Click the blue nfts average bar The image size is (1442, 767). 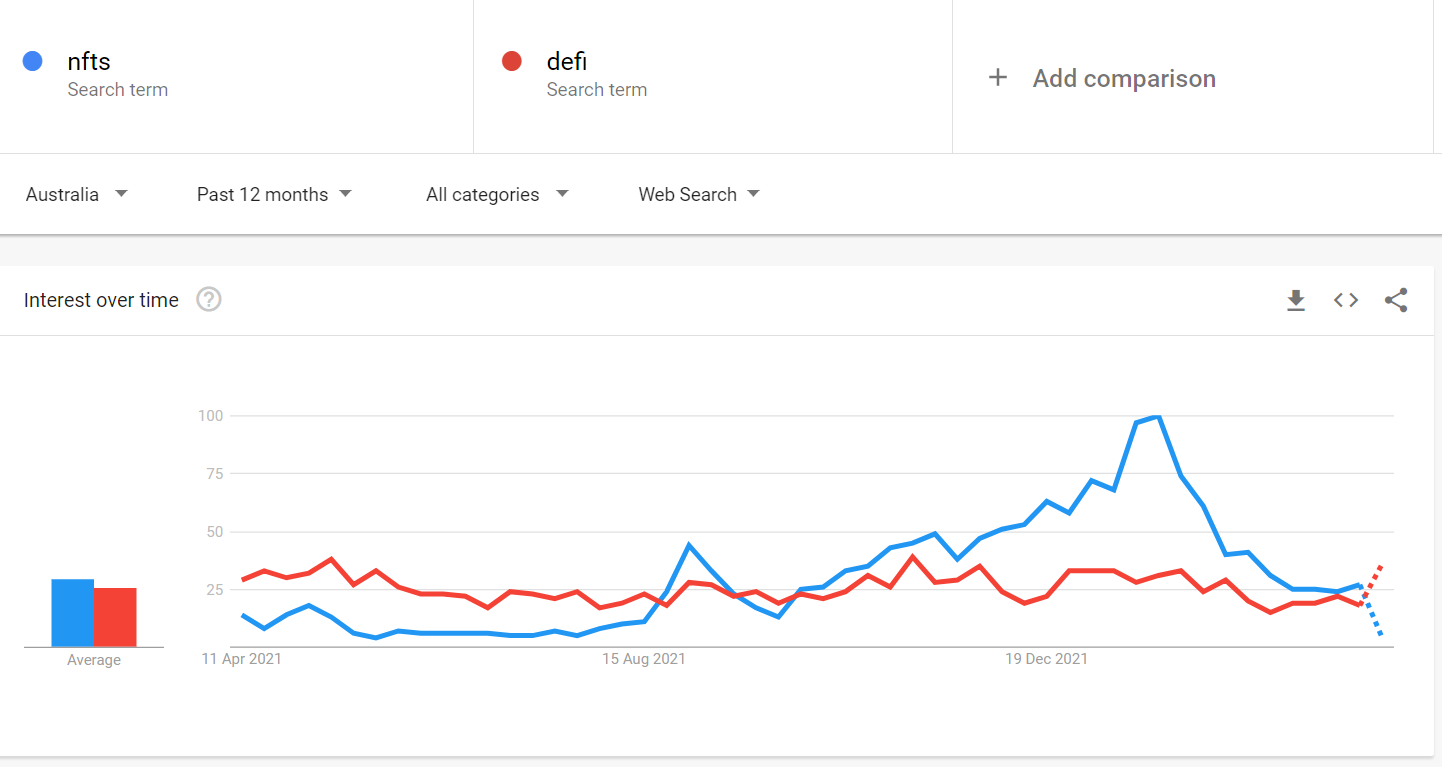[x=73, y=613]
